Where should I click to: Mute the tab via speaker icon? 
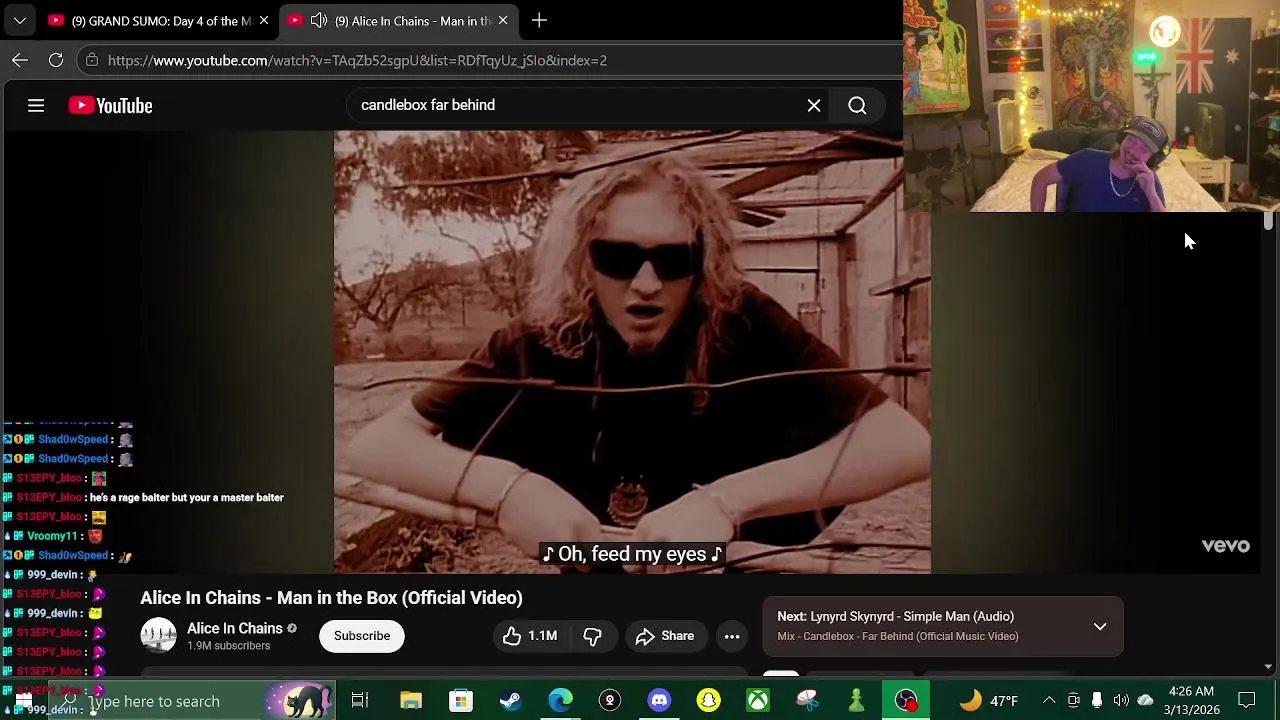tap(319, 20)
